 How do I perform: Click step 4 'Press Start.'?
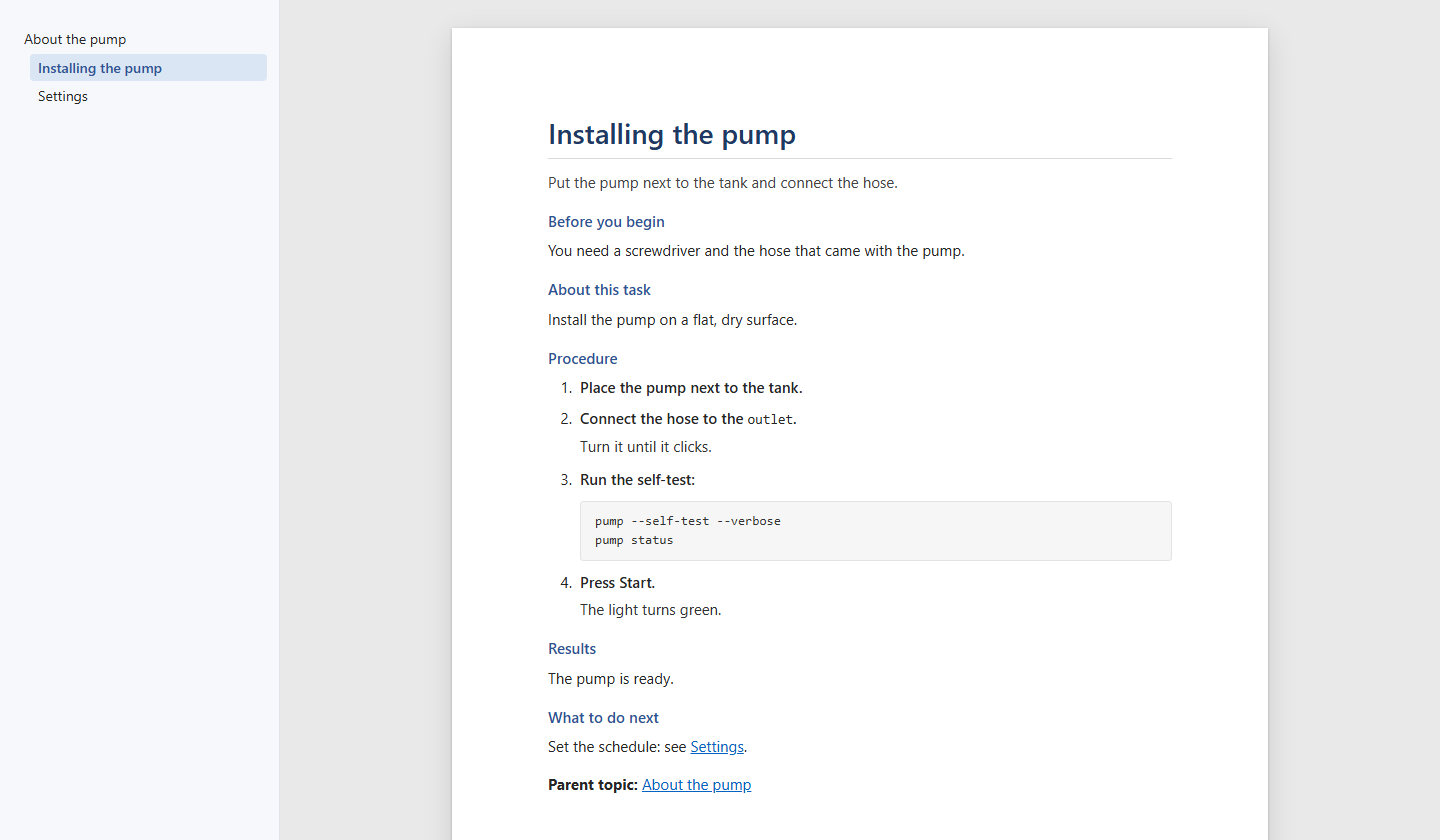click(x=617, y=583)
